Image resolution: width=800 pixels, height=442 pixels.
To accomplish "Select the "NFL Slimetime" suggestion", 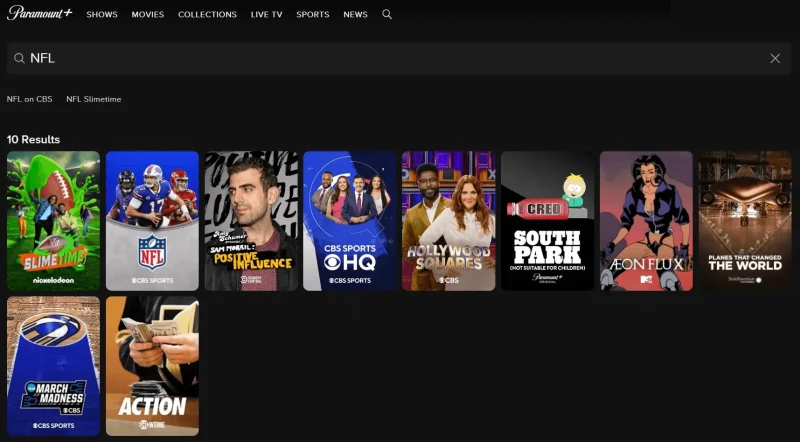I will click(x=94, y=99).
